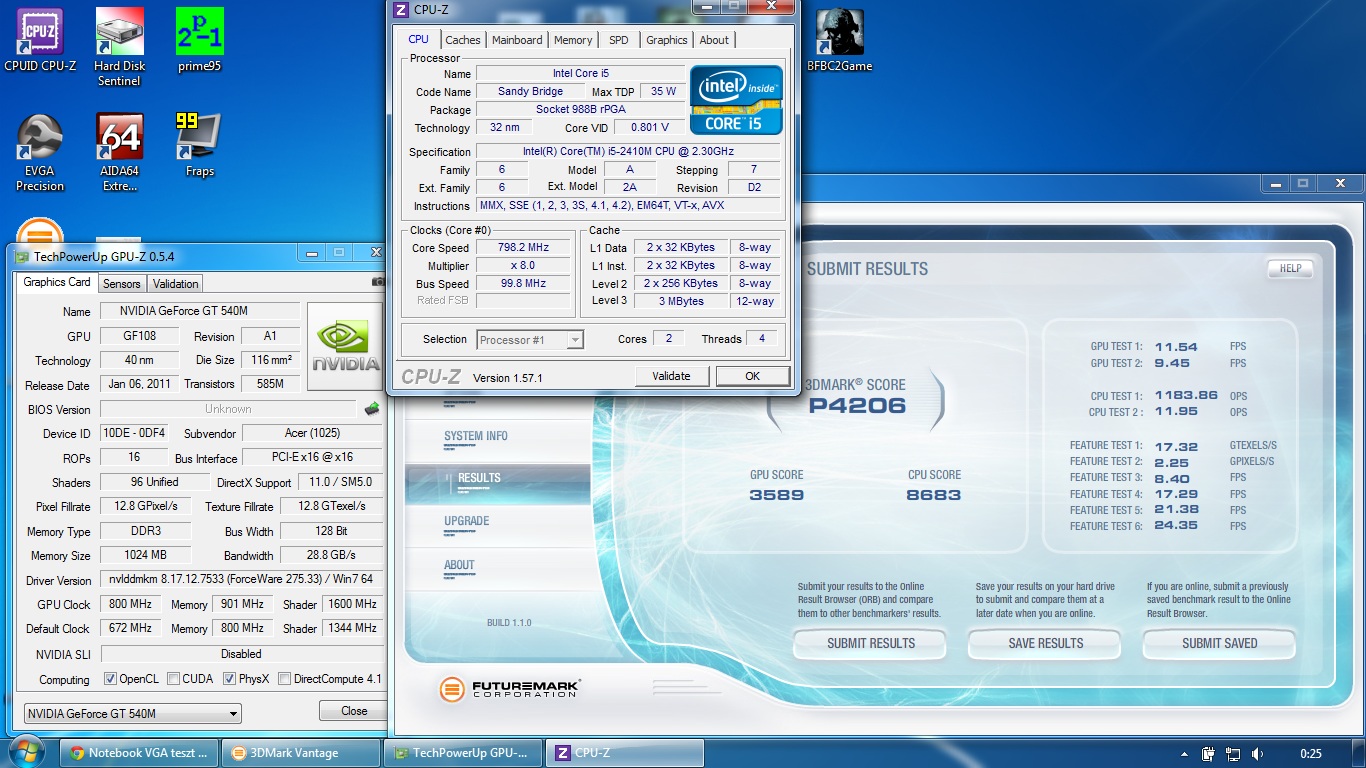
Task: Click the volume speaker tray icon
Action: tap(1257, 754)
